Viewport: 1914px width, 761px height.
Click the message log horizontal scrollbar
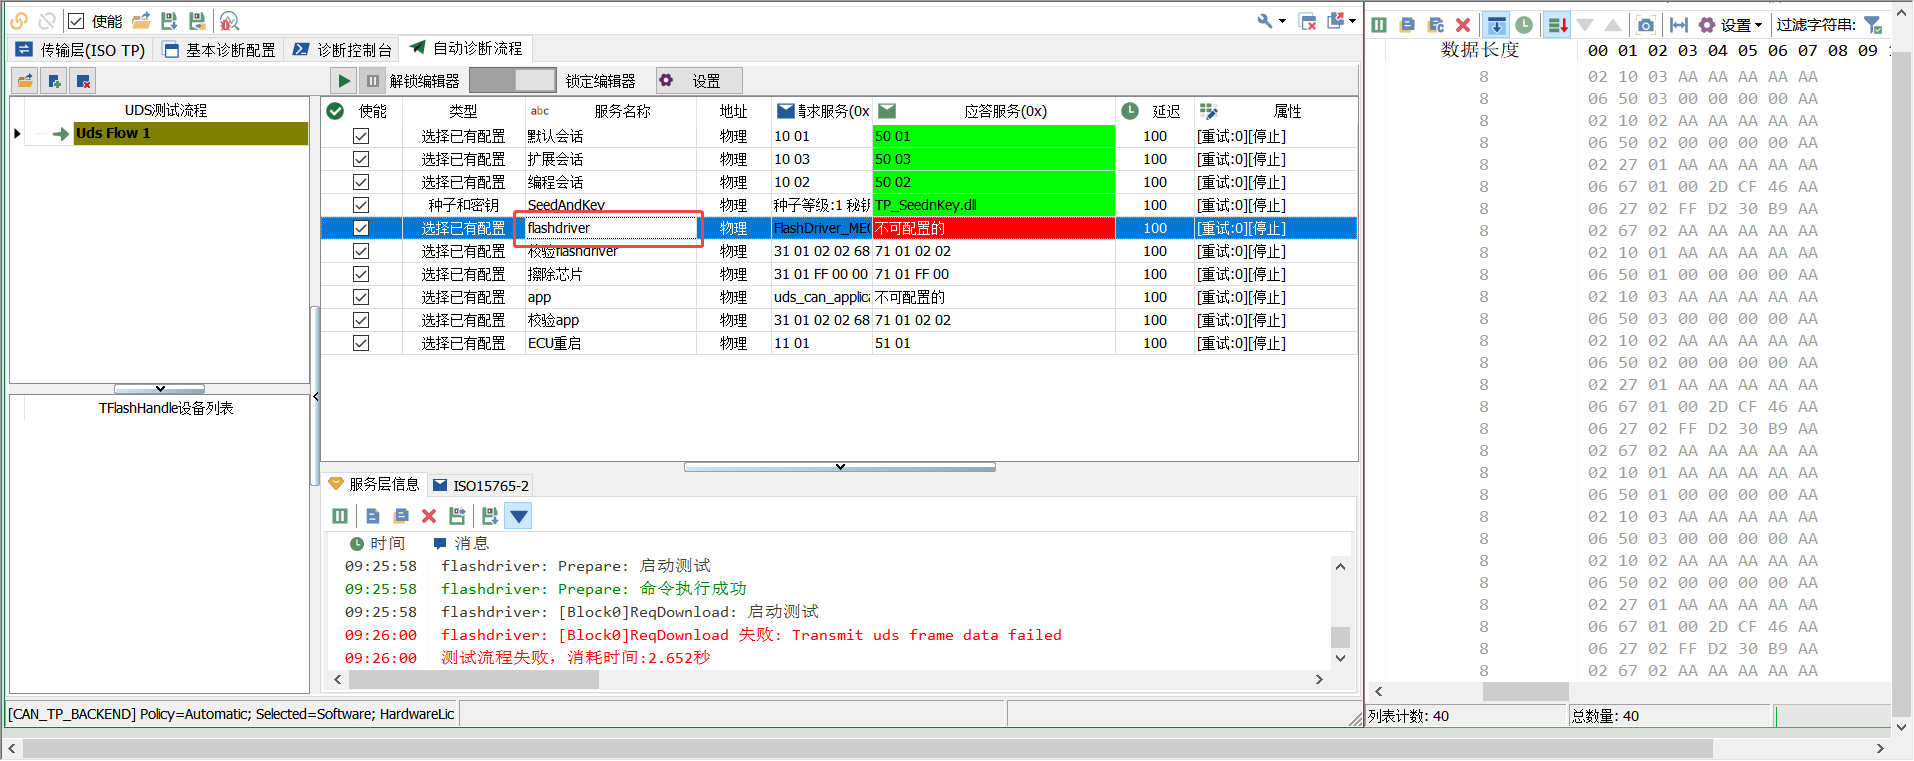[x=474, y=680]
